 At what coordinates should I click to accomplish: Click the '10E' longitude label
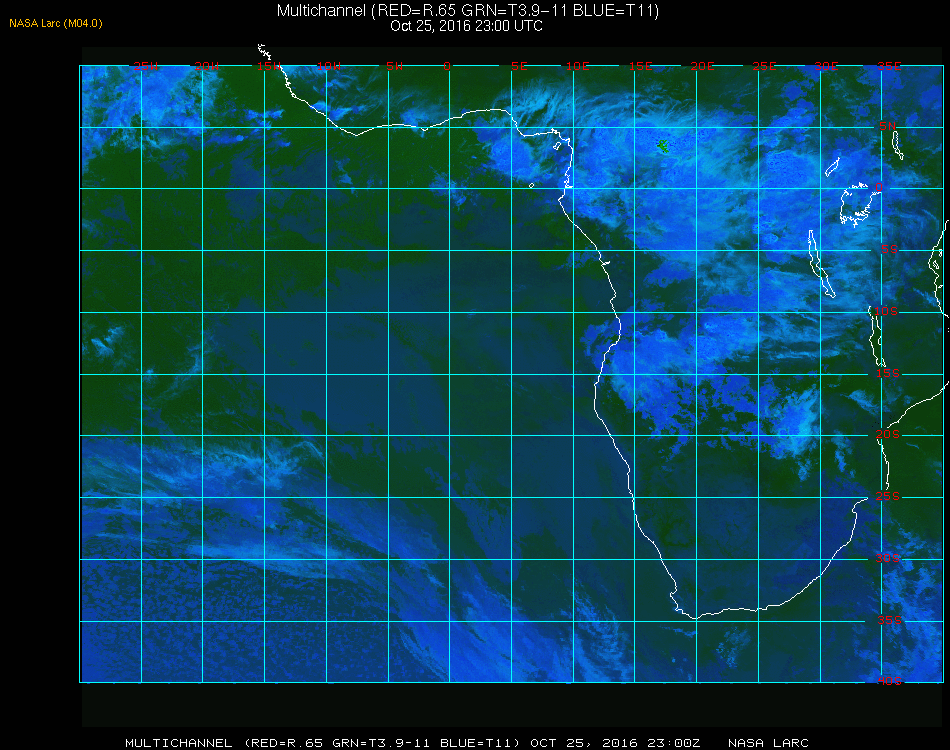pyautogui.click(x=577, y=66)
